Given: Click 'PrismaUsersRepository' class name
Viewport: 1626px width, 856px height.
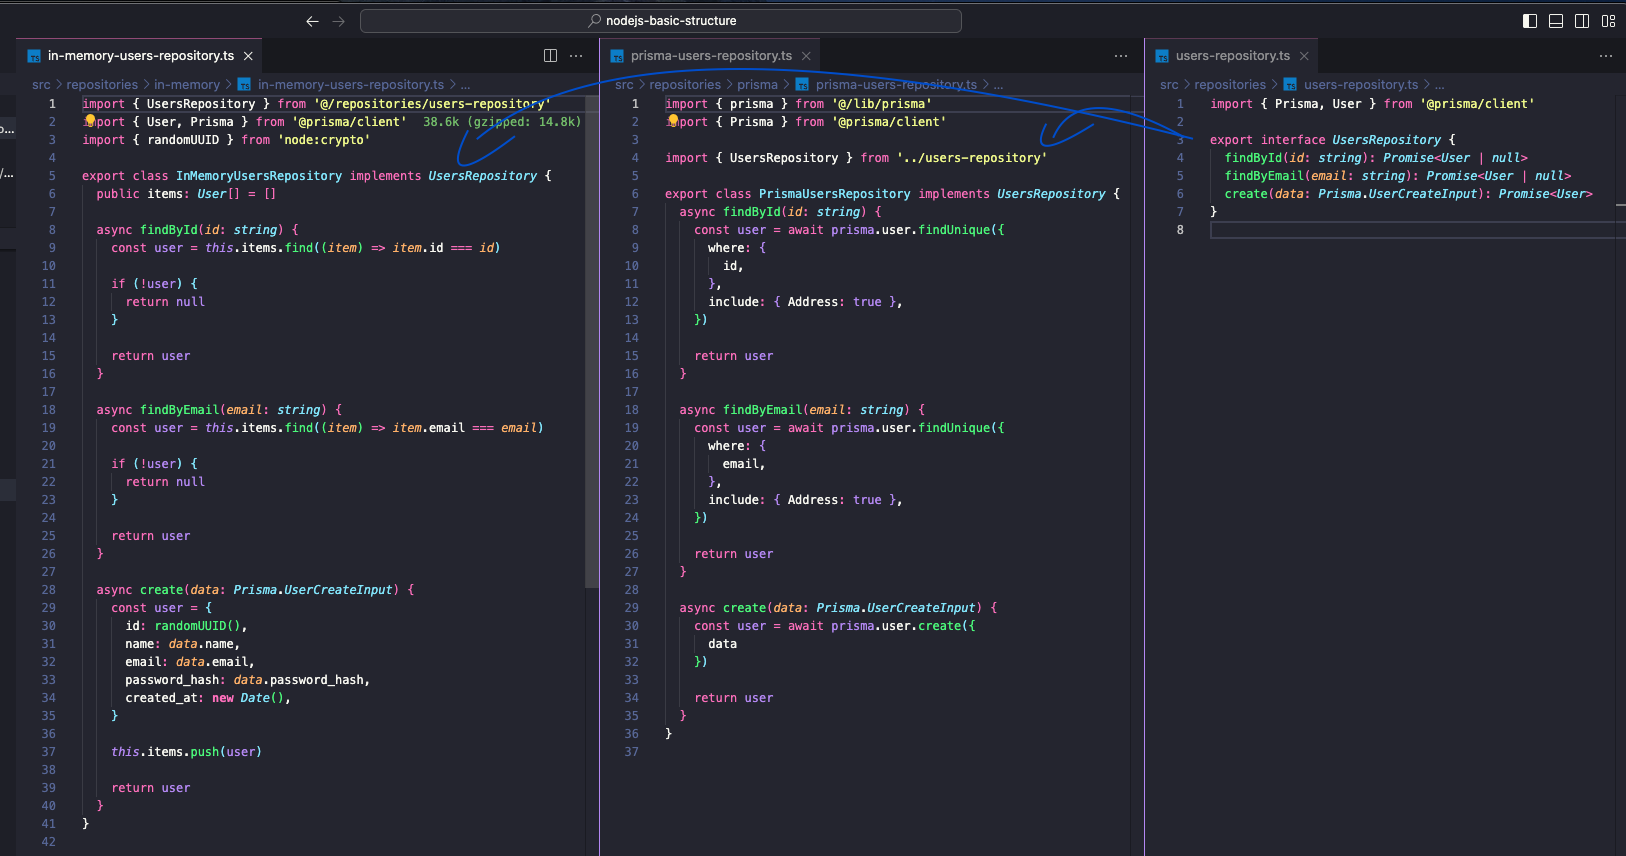Looking at the screenshot, I should 834,194.
